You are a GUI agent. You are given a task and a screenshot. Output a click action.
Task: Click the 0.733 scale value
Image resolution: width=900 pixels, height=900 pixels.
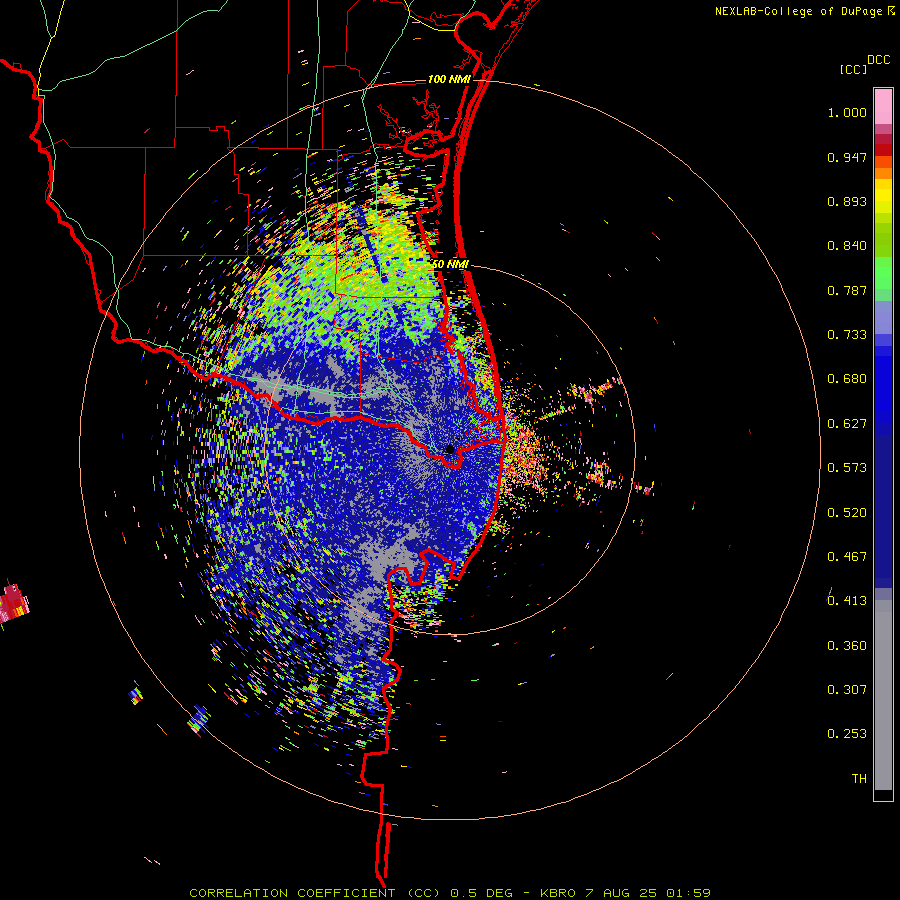click(847, 335)
